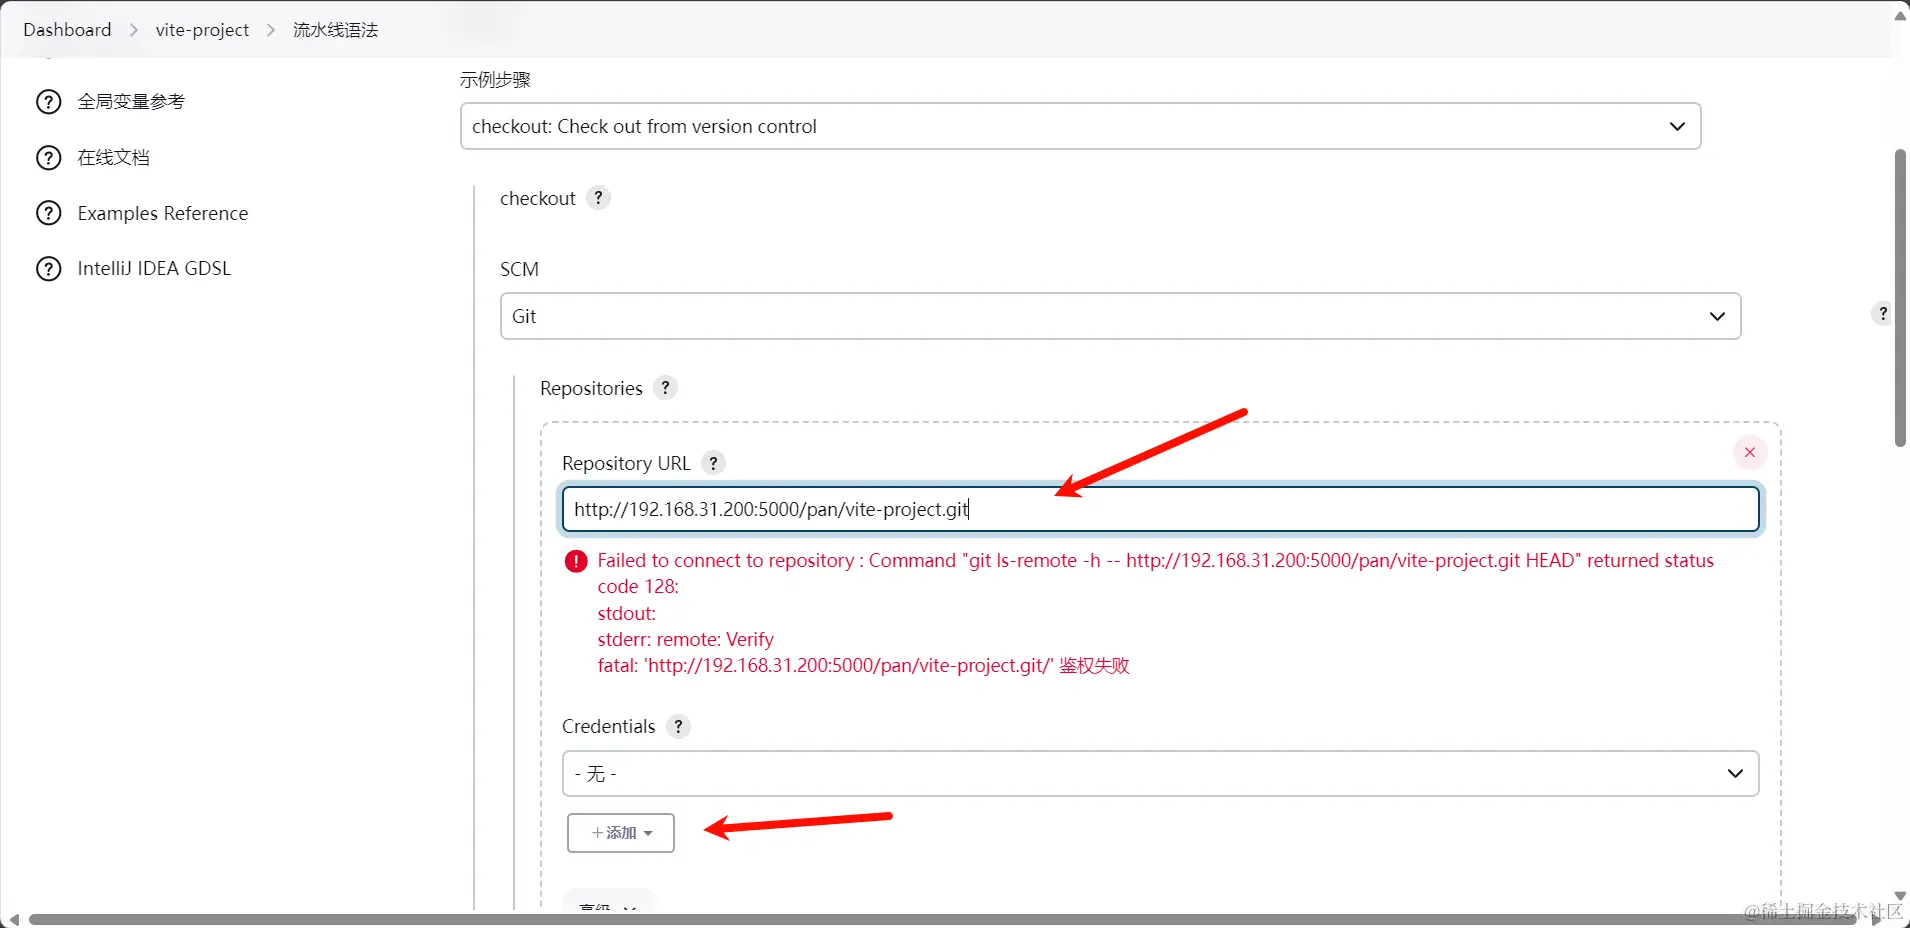Open the 在线文档 sidebar link
This screenshot has width=1910, height=928.
[113, 158]
